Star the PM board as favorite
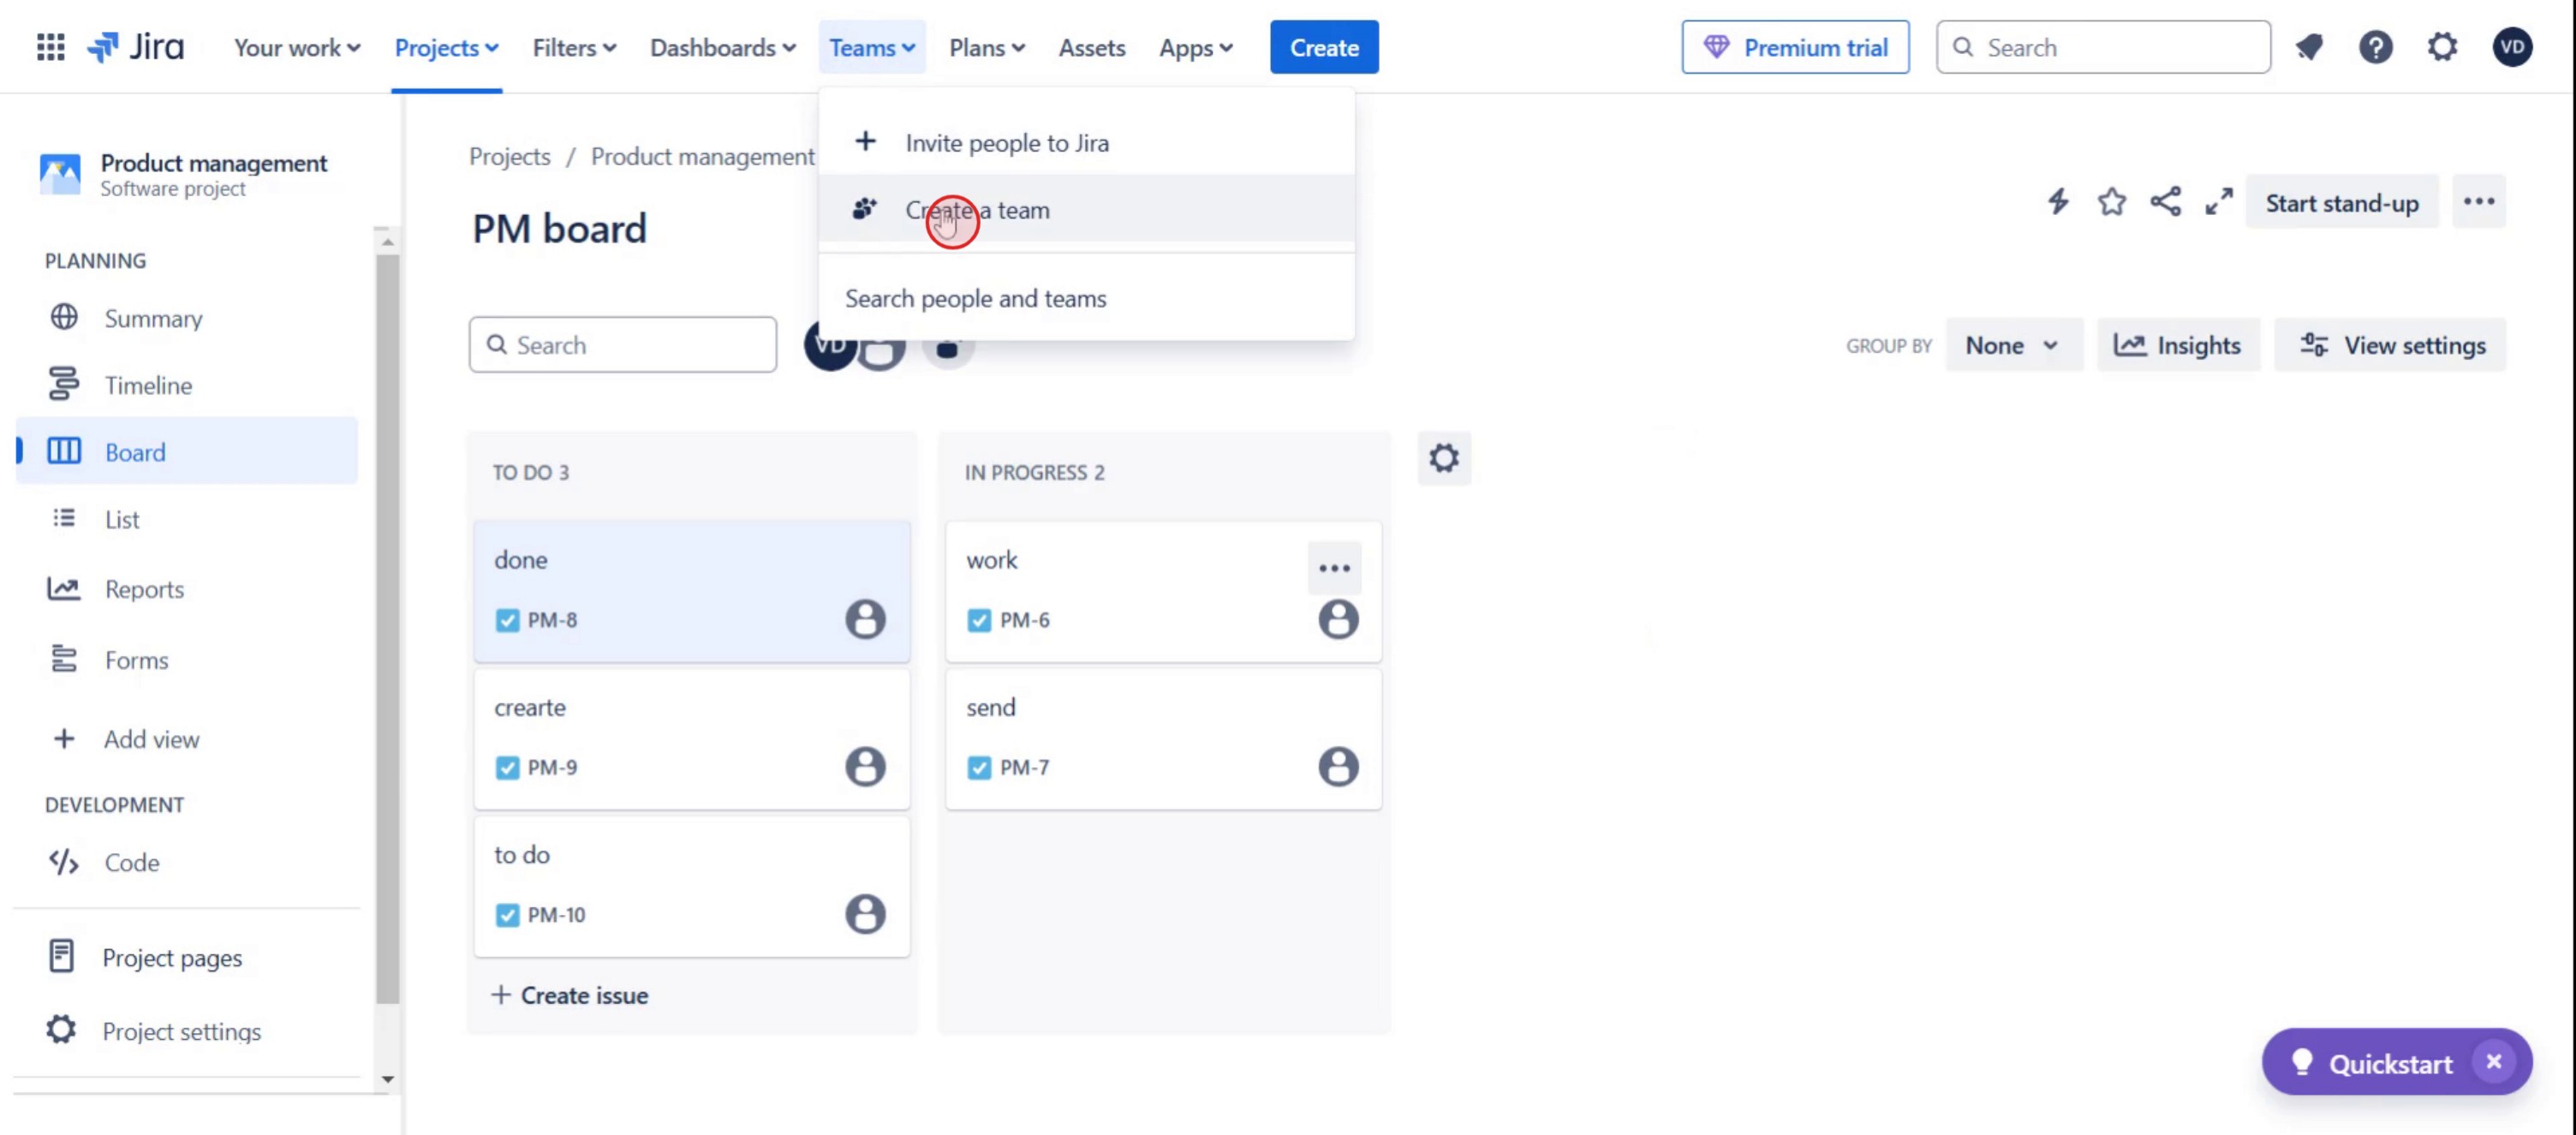Screen dimensions: 2576x1135 [2111, 202]
